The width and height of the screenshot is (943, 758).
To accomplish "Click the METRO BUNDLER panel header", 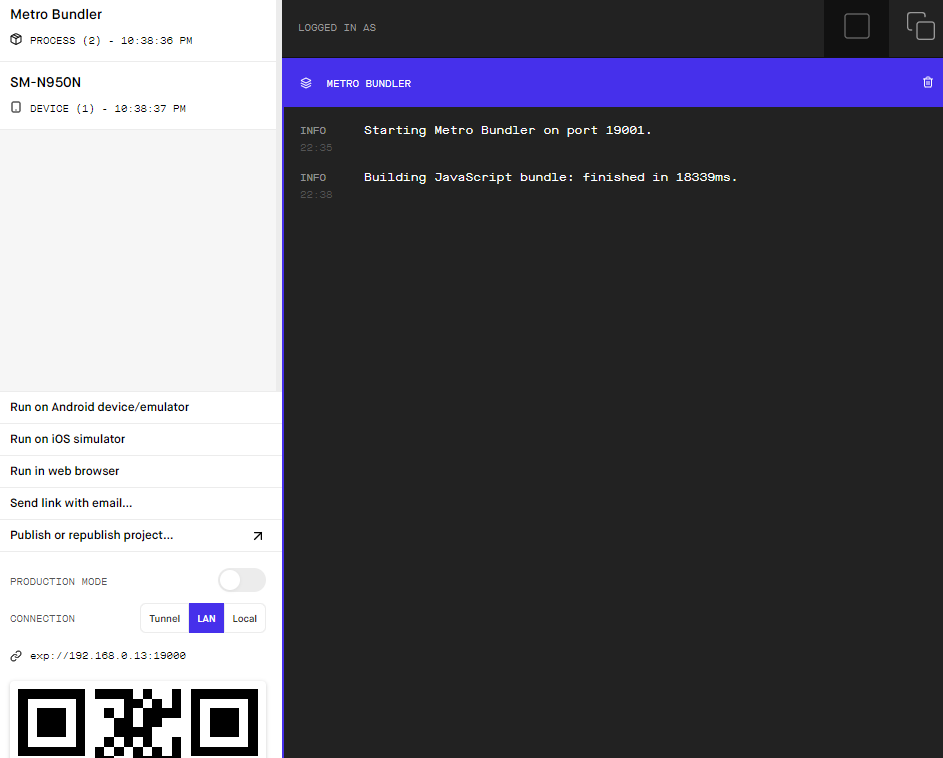I will pos(612,83).
